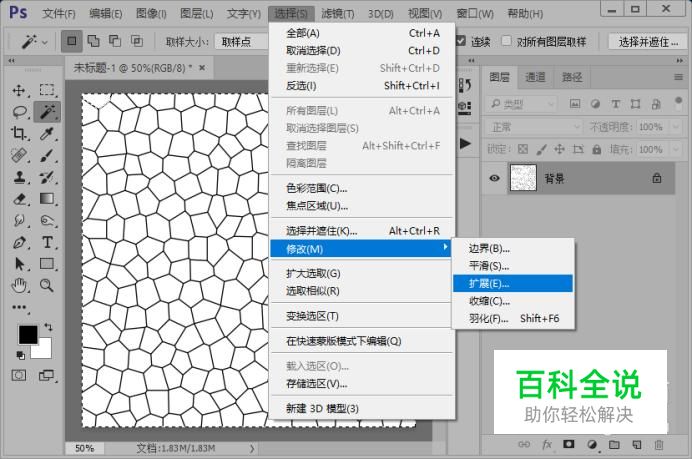Swap foreground and background colors
692x459 pixels.
click(x=48, y=327)
